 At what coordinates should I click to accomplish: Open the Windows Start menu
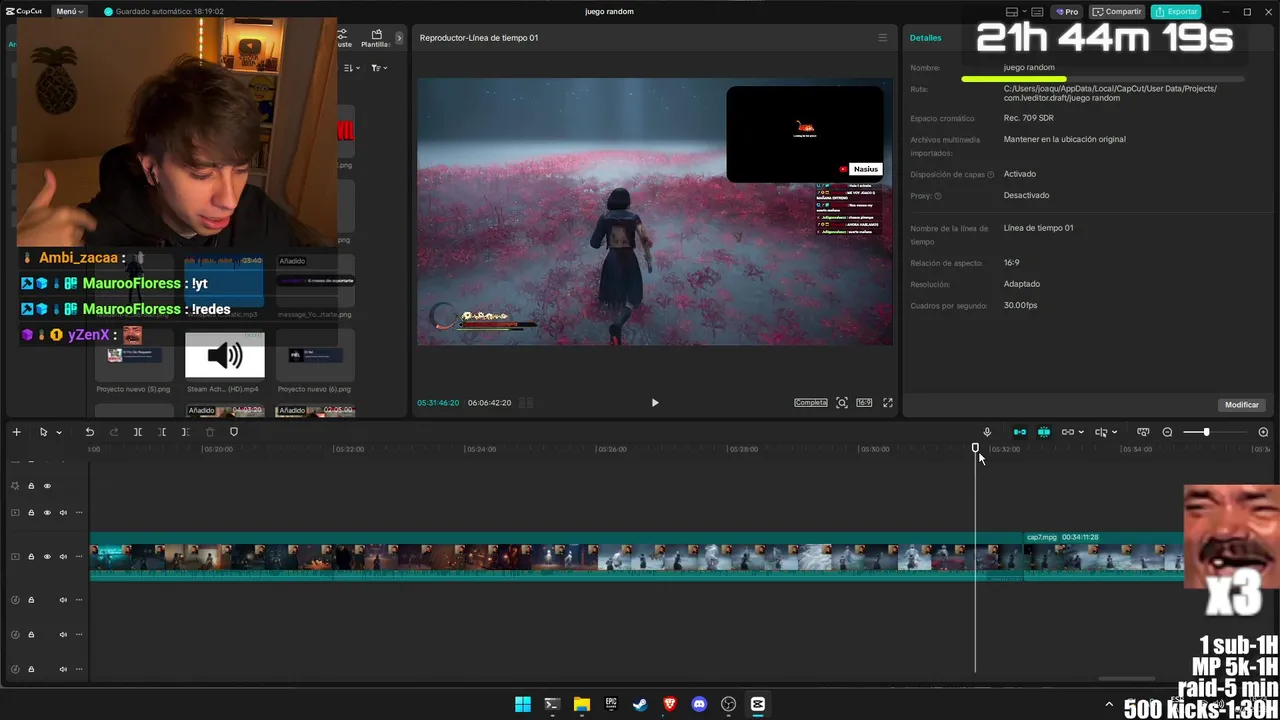(x=522, y=704)
